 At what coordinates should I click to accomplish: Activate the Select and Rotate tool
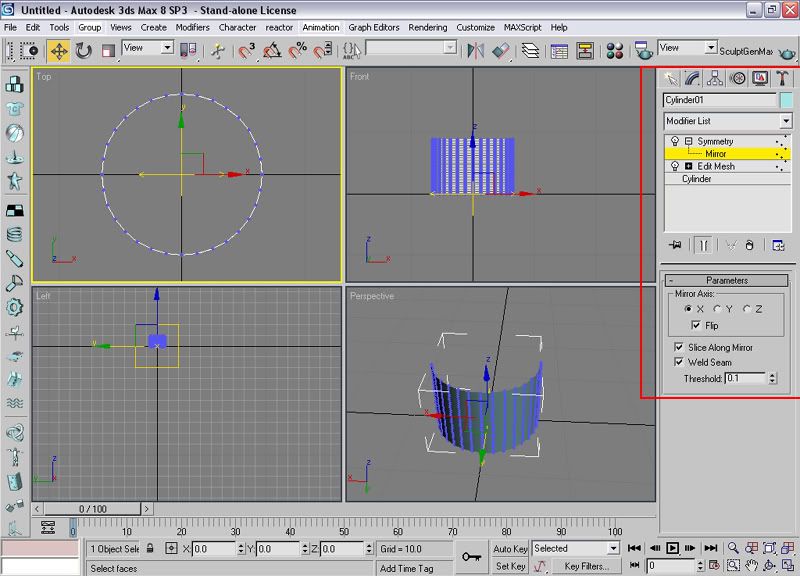click(x=84, y=51)
